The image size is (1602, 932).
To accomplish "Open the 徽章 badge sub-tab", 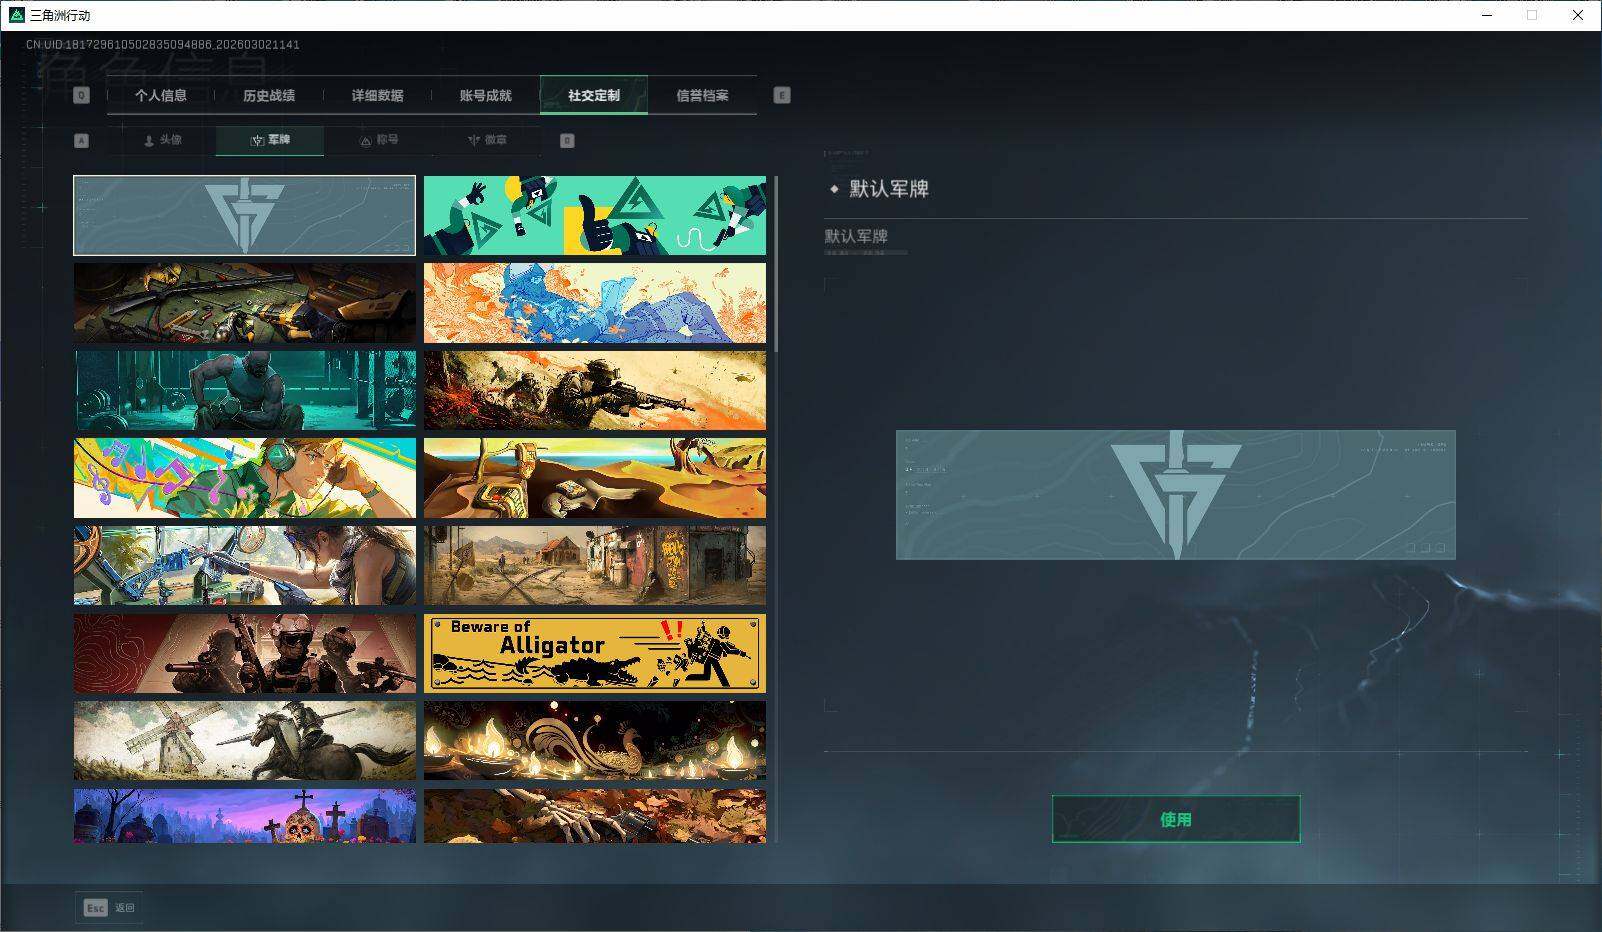I will click(486, 140).
